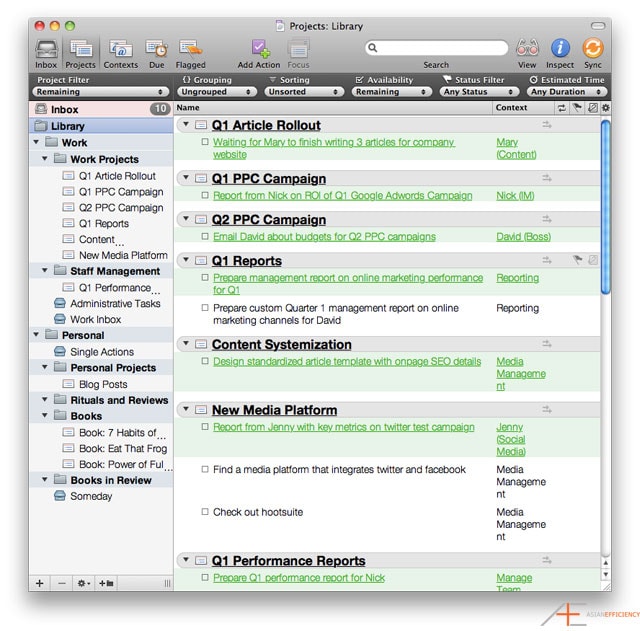640x631 pixels.
Task: Click the Q1 Performance Reports project title
Action: tap(288, 561)
